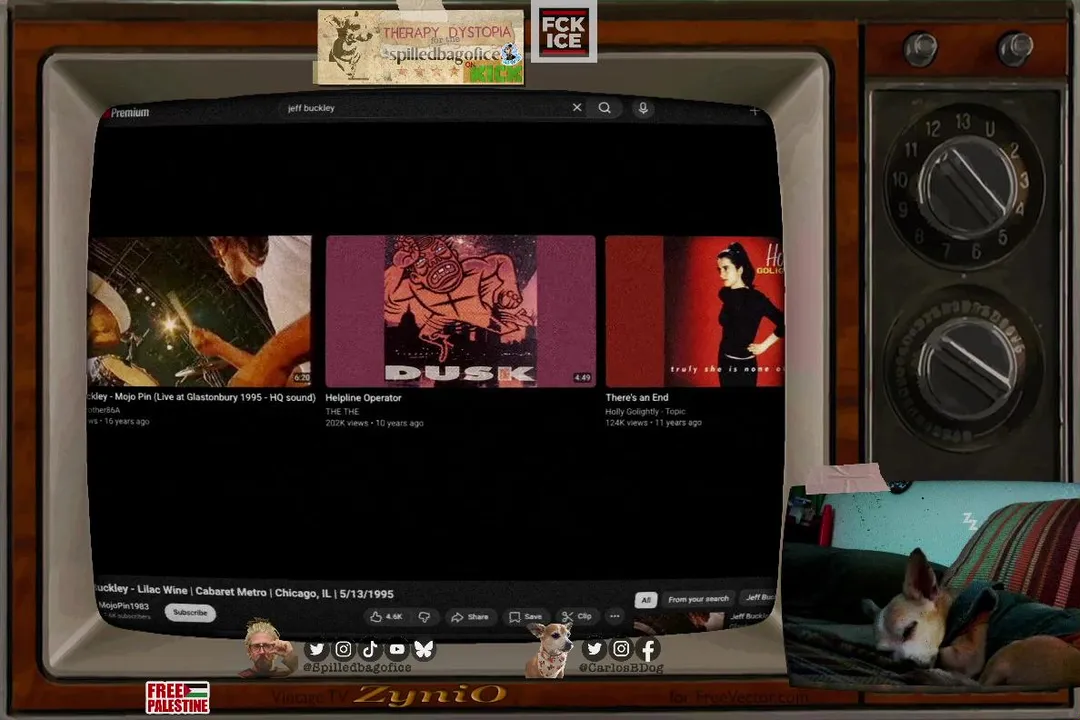Viewport: 1080px width, 720px height.
Task: Open the 'Holly Golightly - Topic' channel
Action: tap(645, 411)
